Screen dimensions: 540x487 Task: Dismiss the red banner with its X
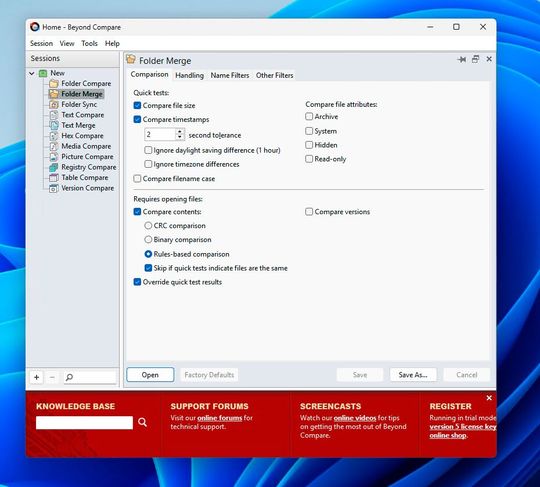[x=489, y=398]
